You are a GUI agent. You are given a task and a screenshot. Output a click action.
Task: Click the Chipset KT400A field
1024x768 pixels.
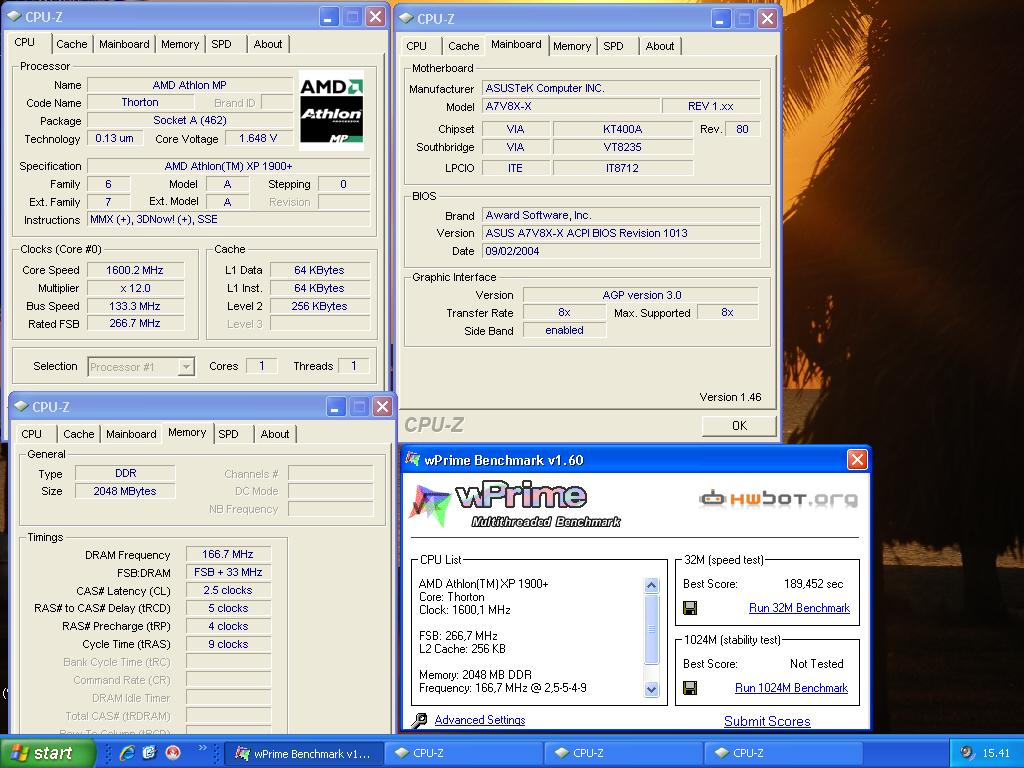point(622,129)
